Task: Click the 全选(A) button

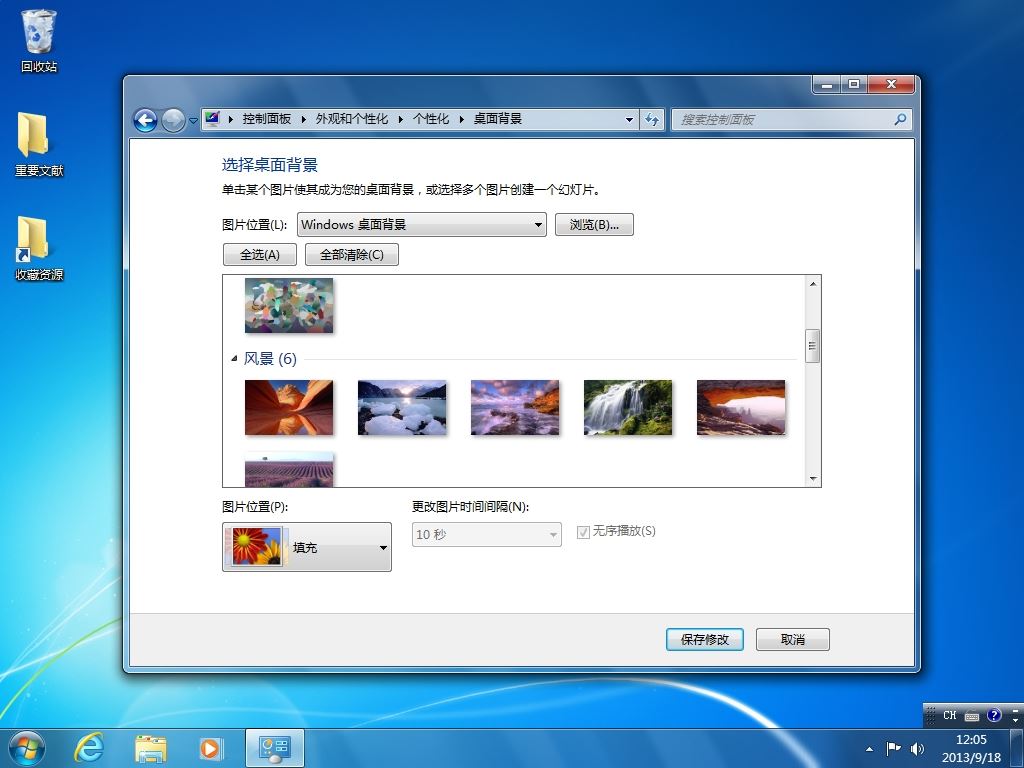Action: tap(260, 255)
